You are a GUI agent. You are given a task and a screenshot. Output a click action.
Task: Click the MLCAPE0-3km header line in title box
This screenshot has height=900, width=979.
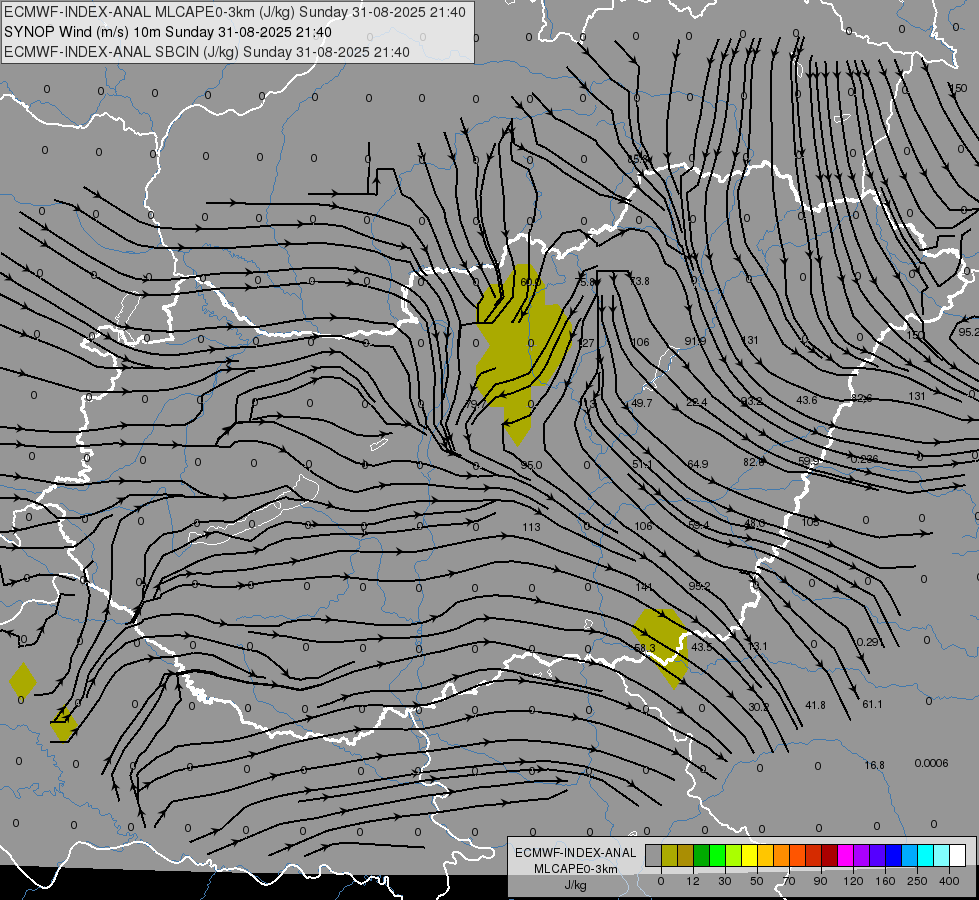235,12
